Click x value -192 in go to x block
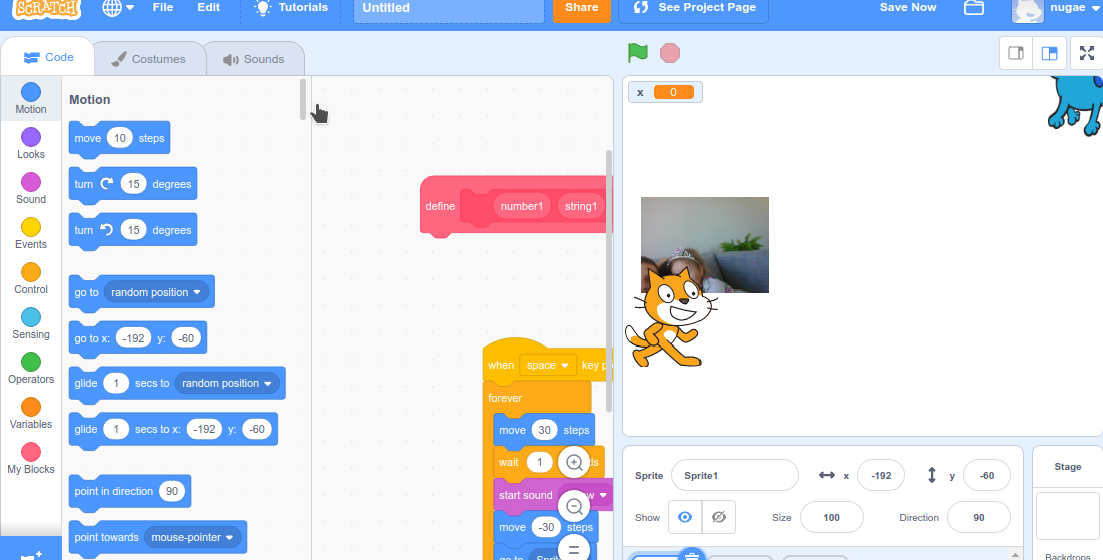This screenshot has height=560, width=1103. 134,338
